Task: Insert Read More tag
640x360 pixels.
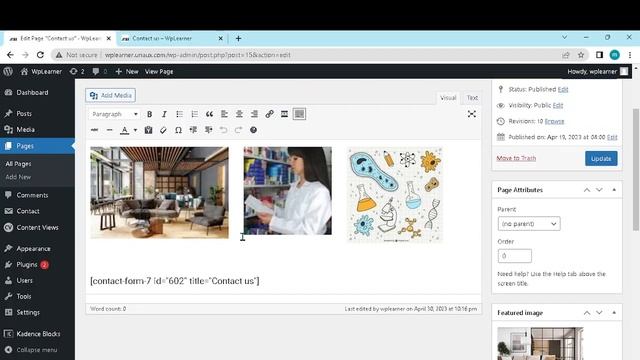Action: pos(284,114)
